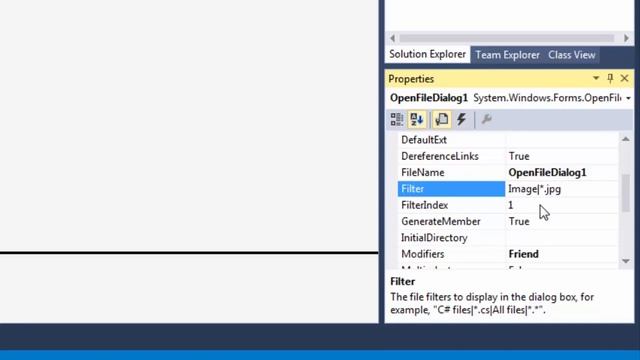Click the empty DefaultExt value field
Viewport: 640px width, 360px height.
point(562,140)
